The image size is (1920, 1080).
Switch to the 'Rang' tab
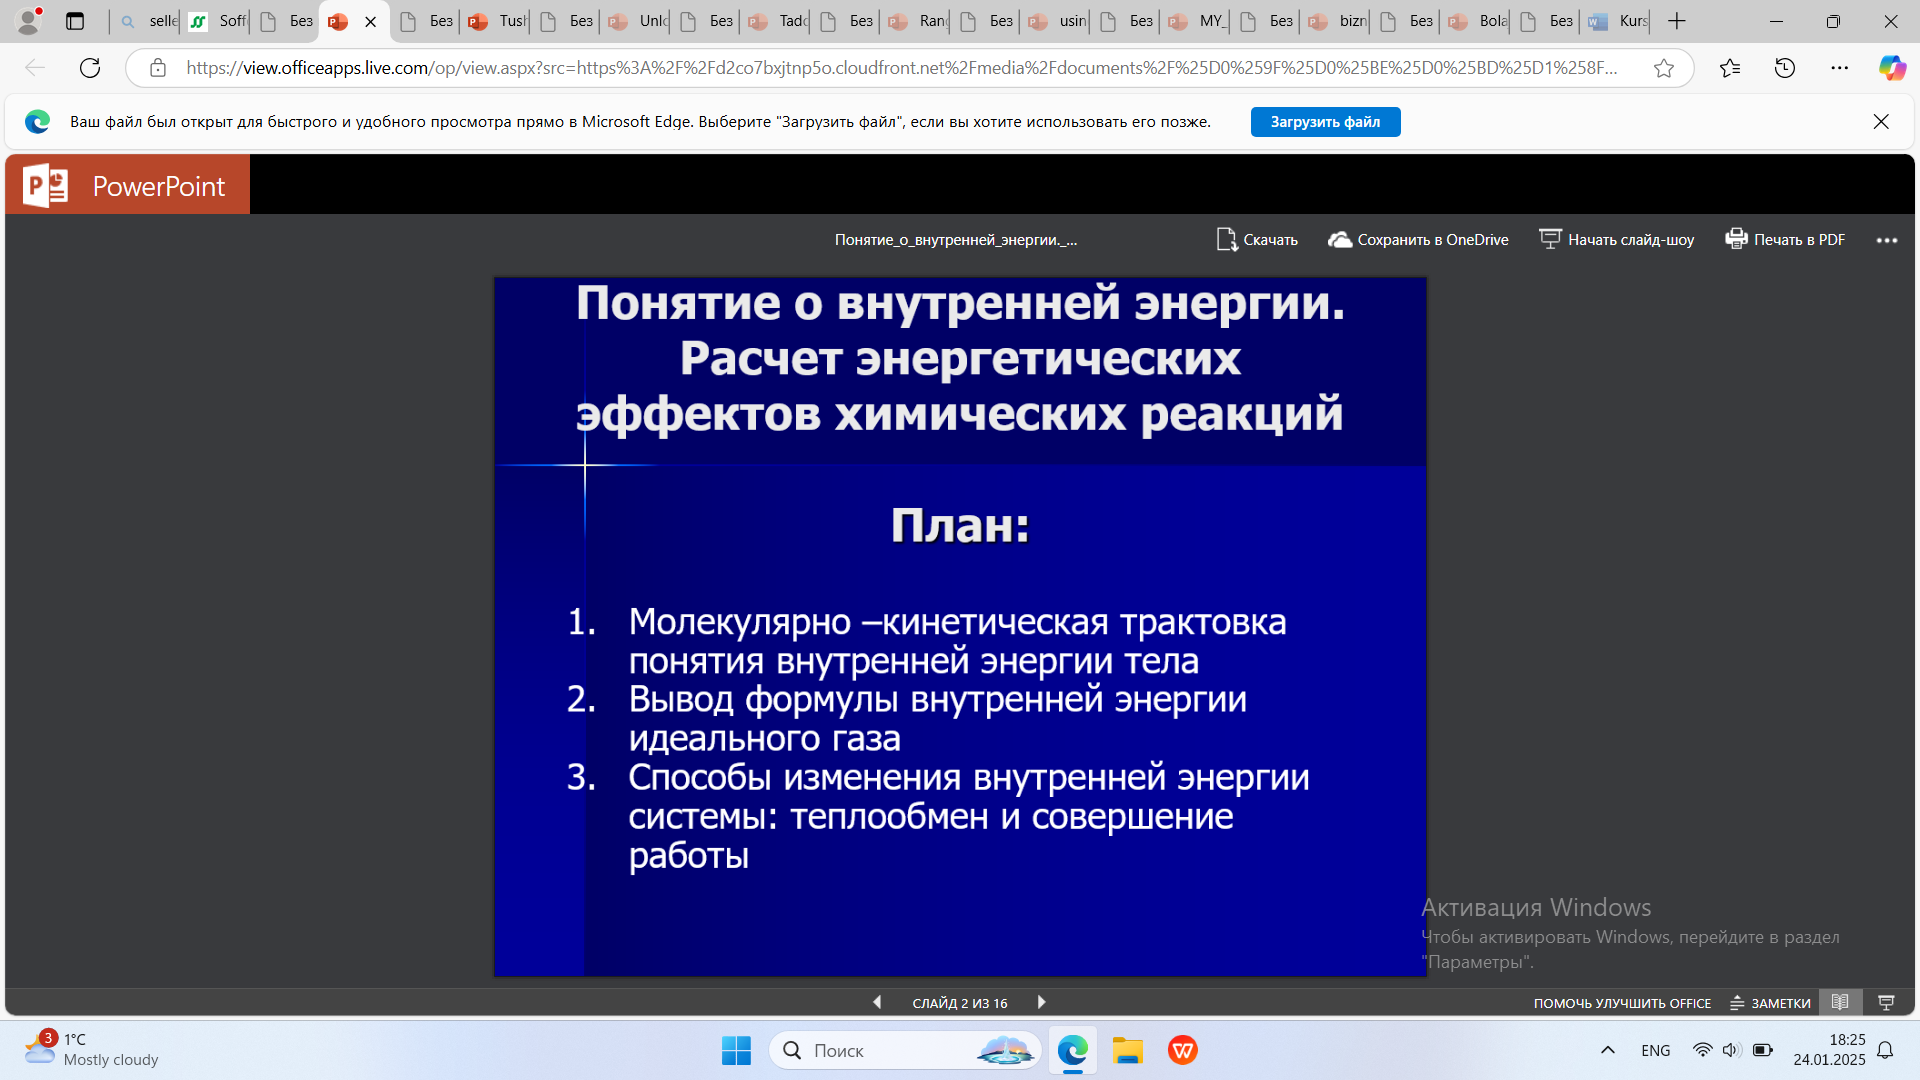917,21
